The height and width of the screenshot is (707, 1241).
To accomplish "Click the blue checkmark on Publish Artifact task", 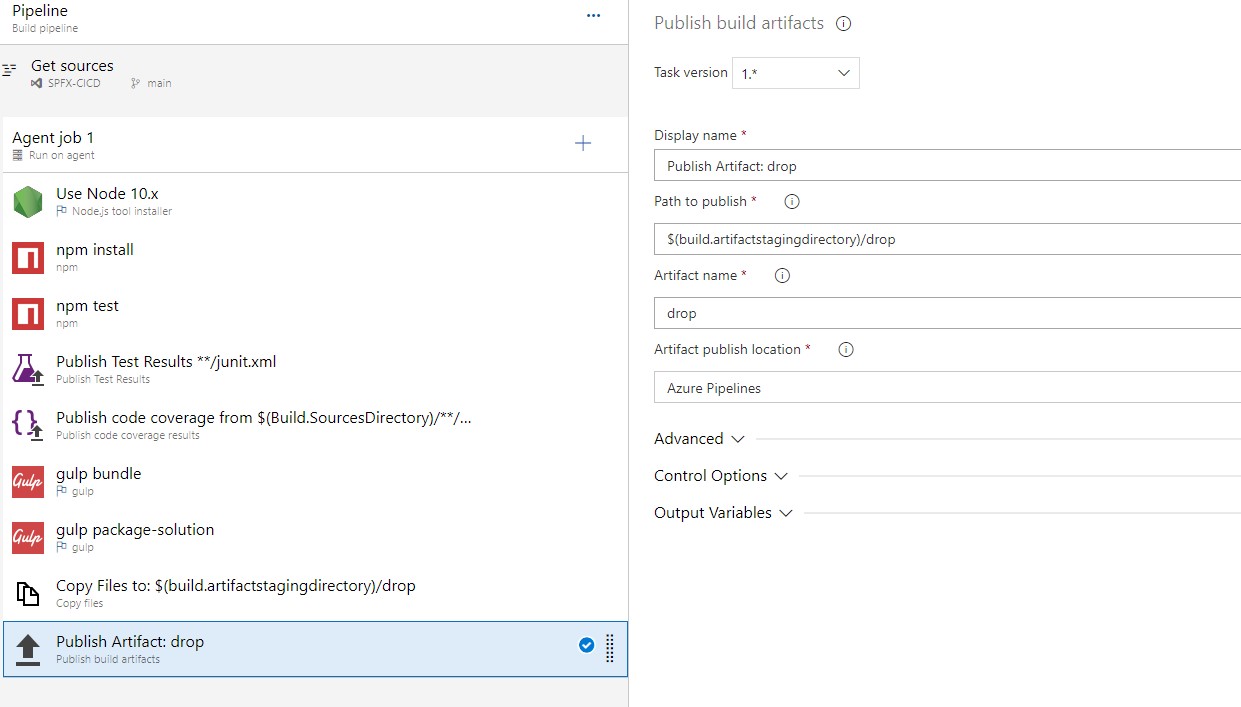I will pos(587,646).
